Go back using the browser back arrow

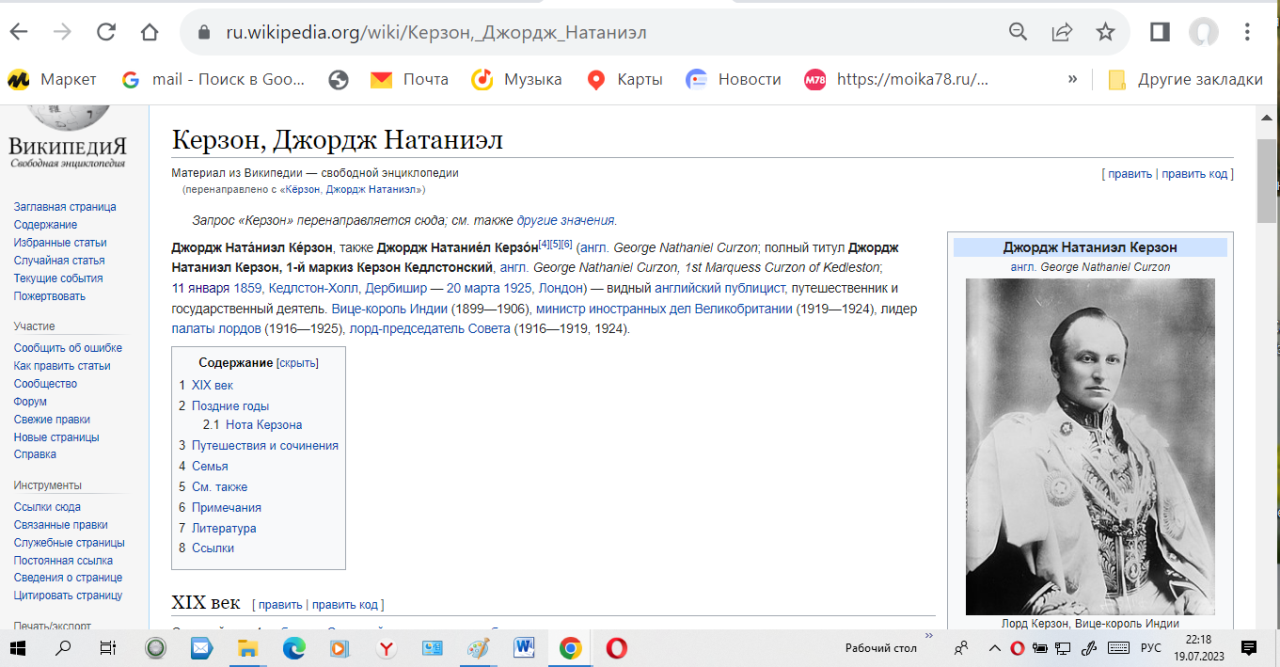[19, 32]
